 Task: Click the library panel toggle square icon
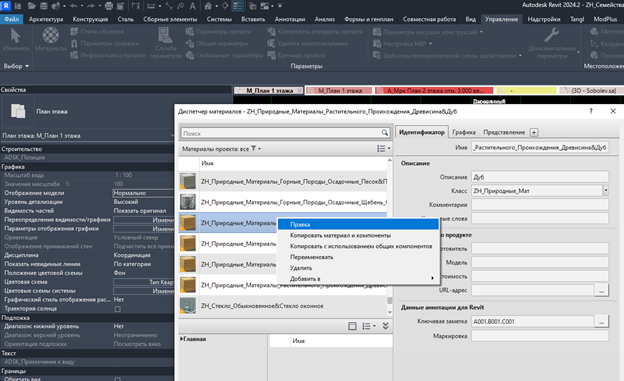pos(352,326)
